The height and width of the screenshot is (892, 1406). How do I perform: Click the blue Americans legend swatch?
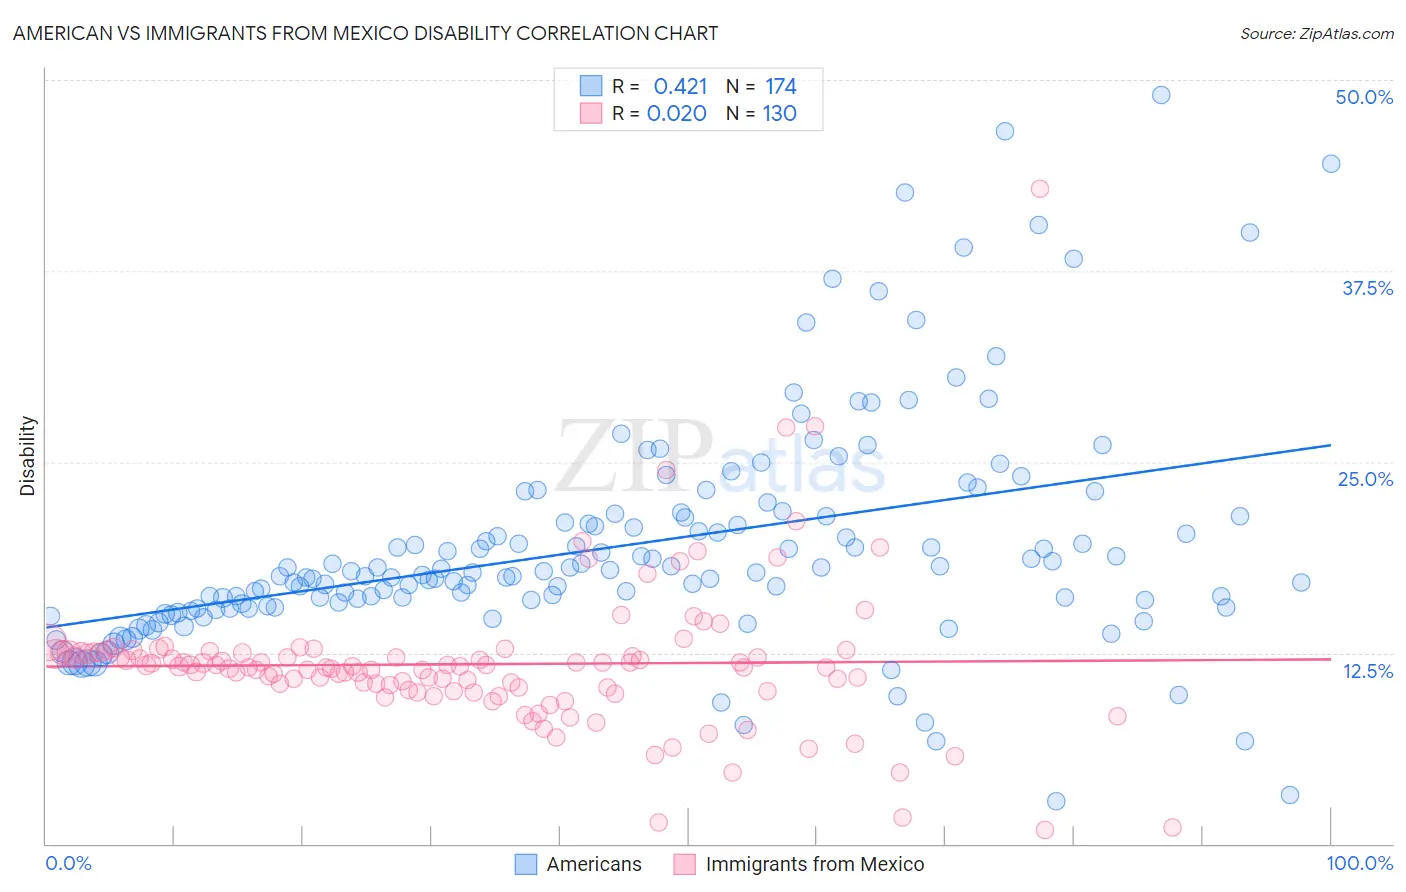point(526,864)
